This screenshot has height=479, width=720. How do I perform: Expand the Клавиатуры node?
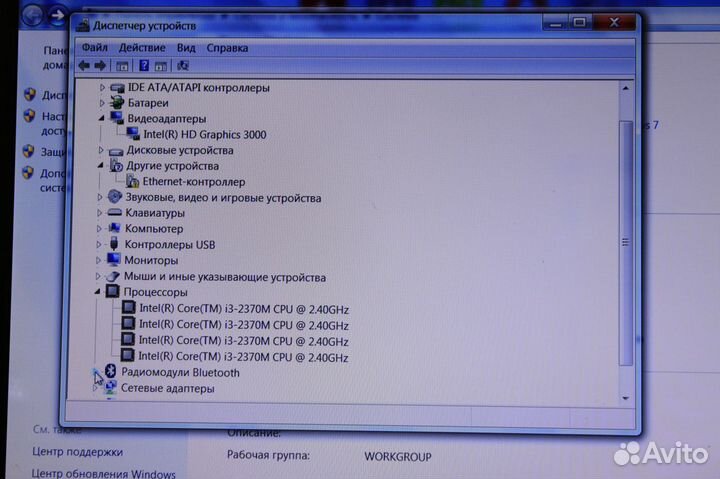tap(99, 213)
